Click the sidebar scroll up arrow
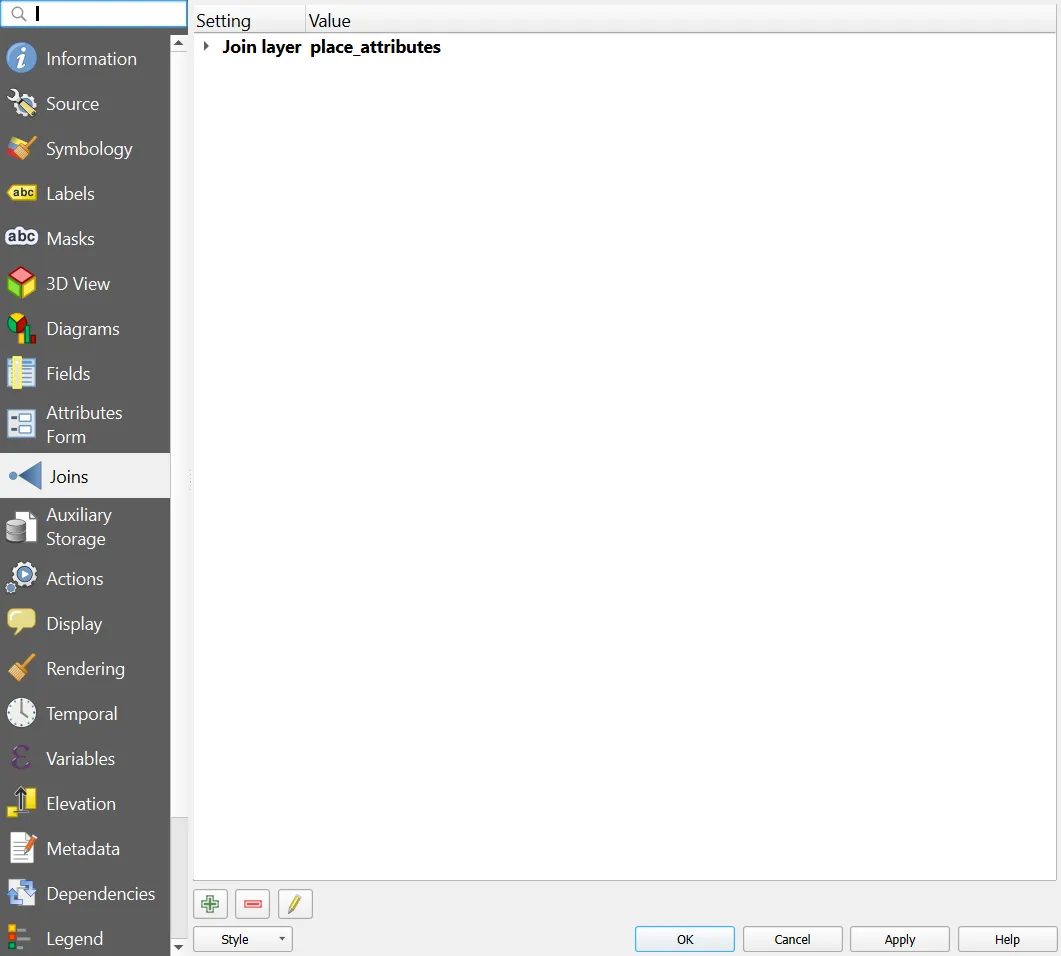The width and height of the screenshot is (1061, 956). point(179,43)
